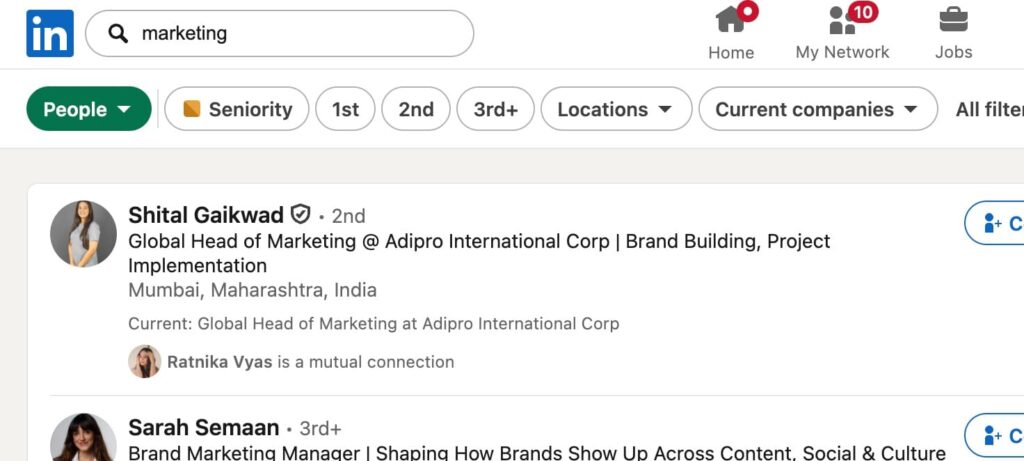Click the 10 notifications badge on My Network

click(x=862, y=12)
